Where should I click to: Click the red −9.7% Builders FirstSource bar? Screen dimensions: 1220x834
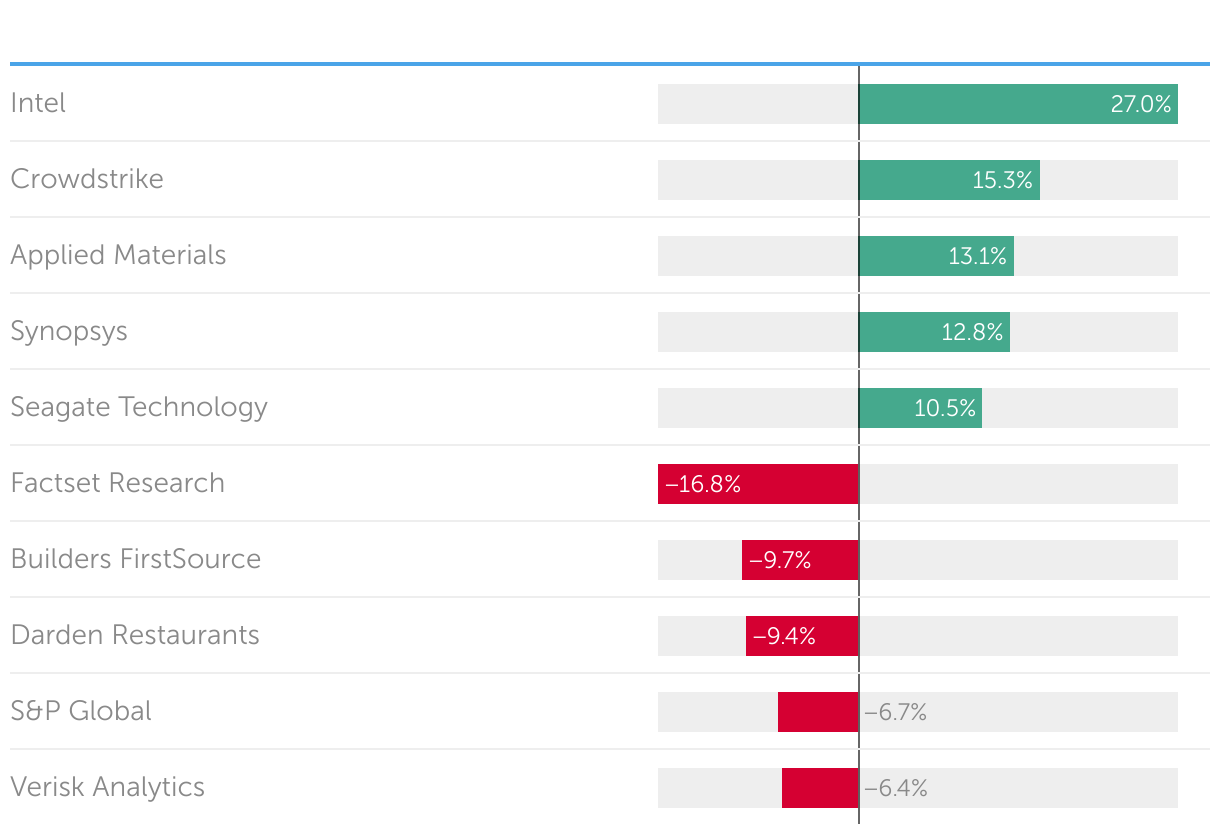tap(800, 560)
